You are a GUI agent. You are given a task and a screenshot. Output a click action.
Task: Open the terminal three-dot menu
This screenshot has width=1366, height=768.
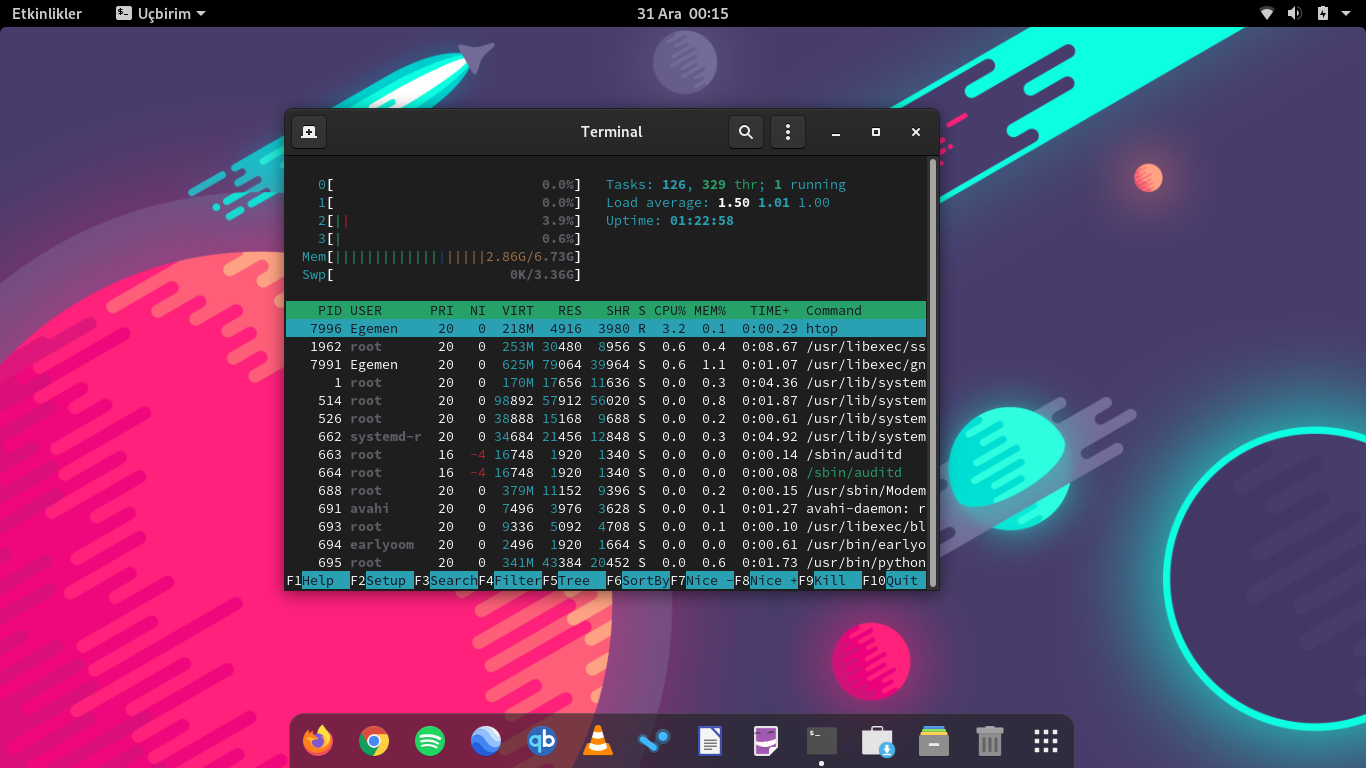(x=788, y=132)
